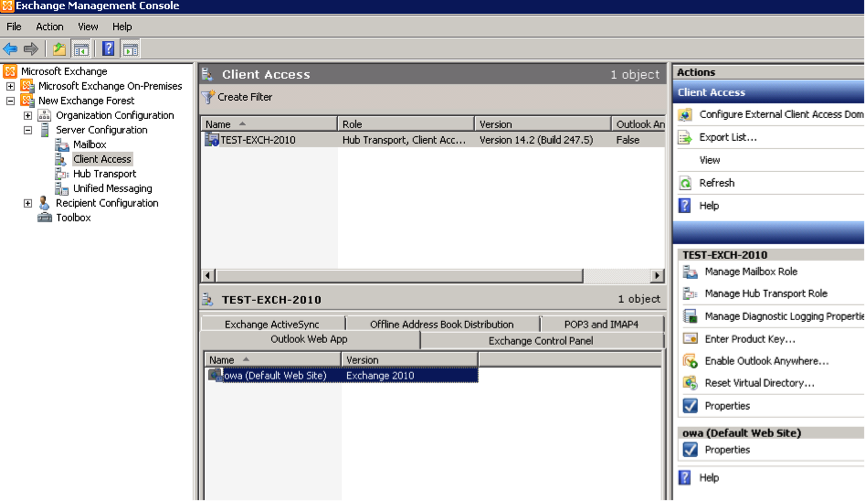
Task: Click the Manage Hub Transport Role icon
Action: coord(690,294)
